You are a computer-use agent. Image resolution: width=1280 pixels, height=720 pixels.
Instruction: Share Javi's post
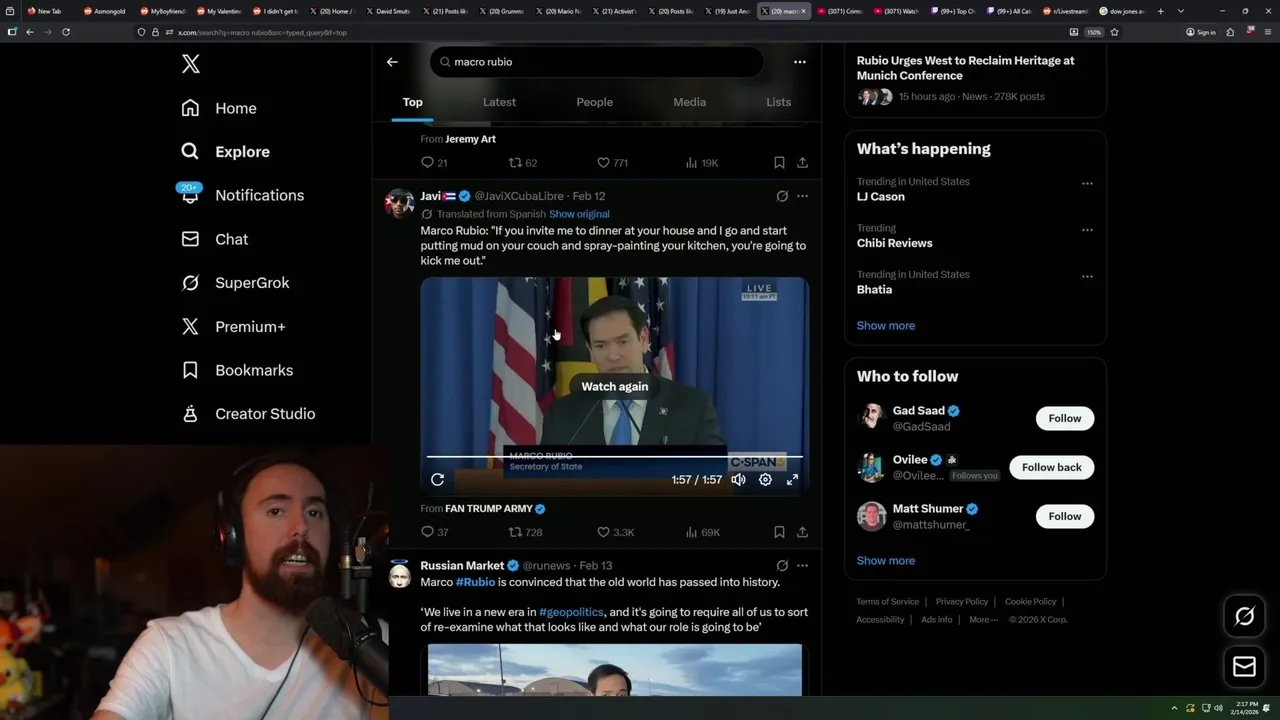click(x=802, y=532)
